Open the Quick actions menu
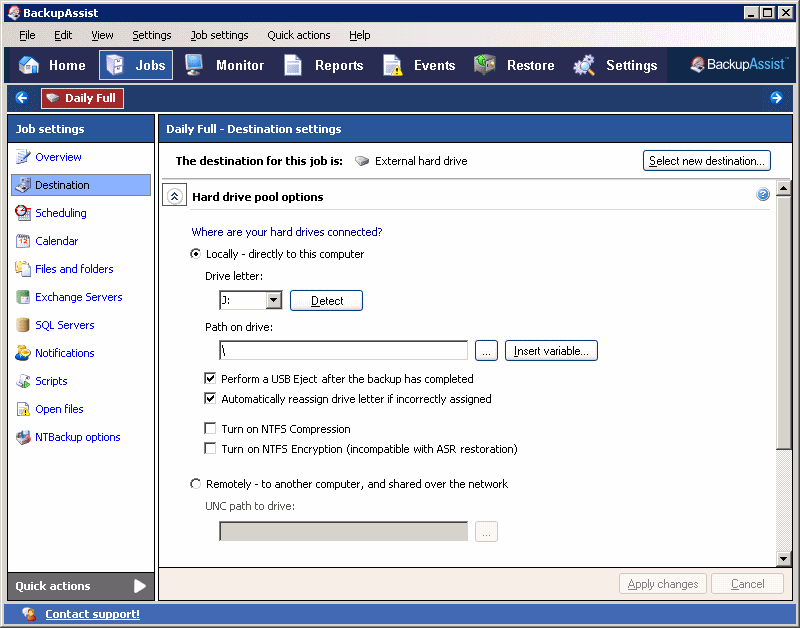The width and height of the screenshot is (800, 628). 298,35
